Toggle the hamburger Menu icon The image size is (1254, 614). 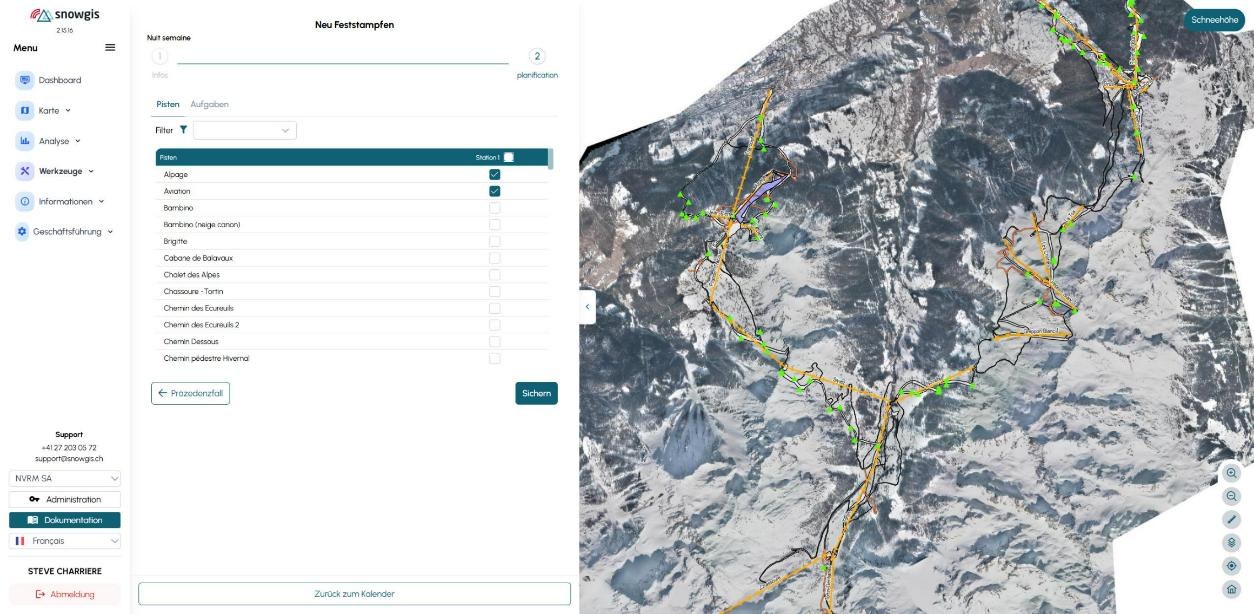pos(110,48)
